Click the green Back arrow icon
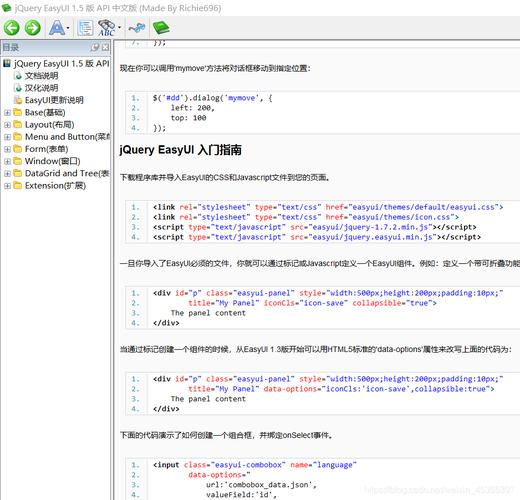The height and width of the screenshot is (500, 520). tap(12, 28)
